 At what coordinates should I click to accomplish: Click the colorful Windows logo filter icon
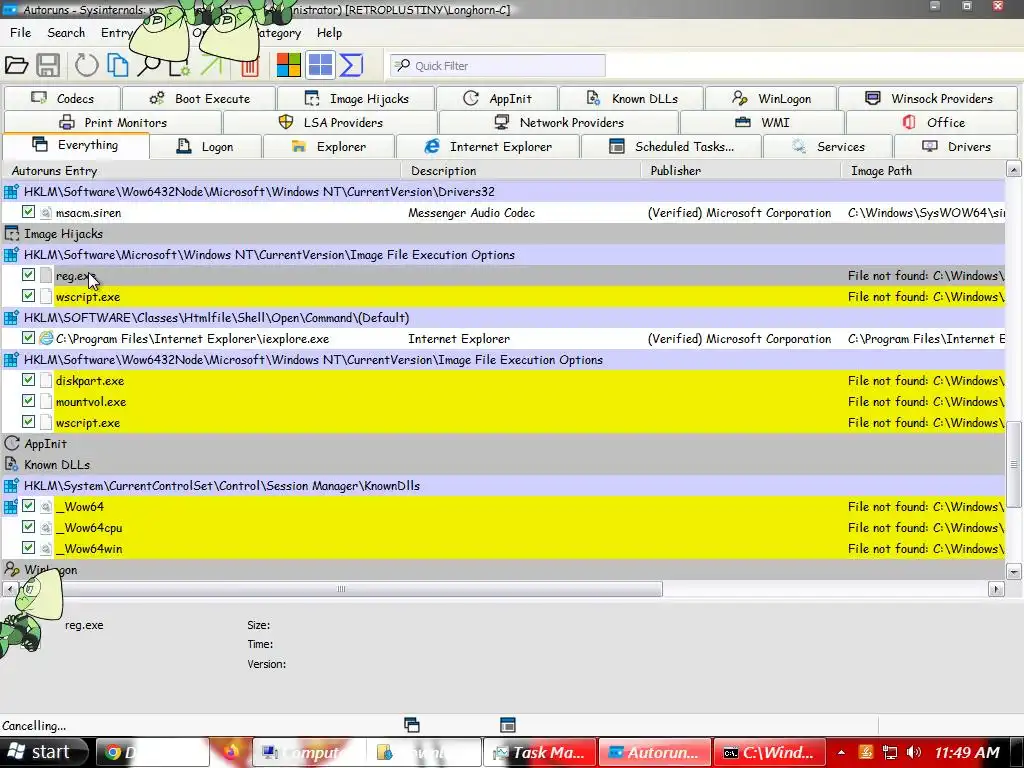(289, 65)
